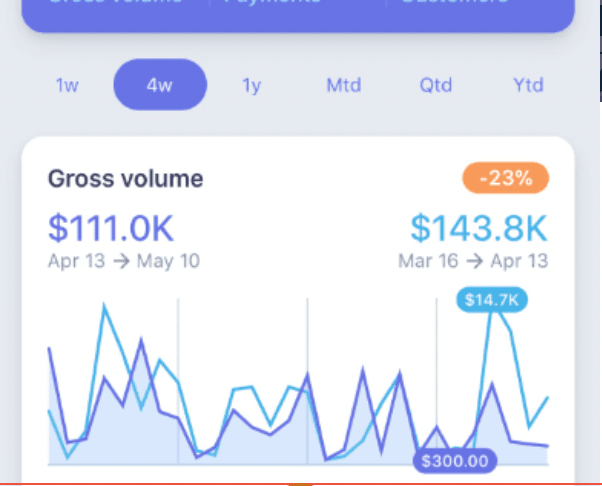Image resolution: width=602 pixels, height=486 pixels.
Task: Select the 1w time range tab
Action: (67, 85)
